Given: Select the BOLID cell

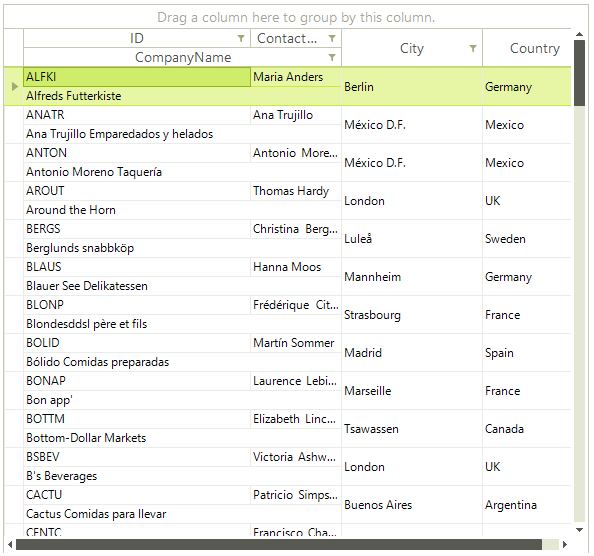Looking at the screenshot, I should 137,343.
